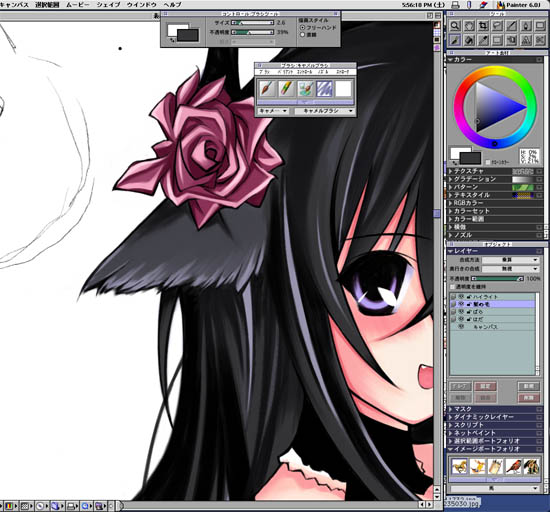The width and height of the screenshot is (550, 512).
Task: Select the Pen tool in toolbox
Action: coord(525,26)
